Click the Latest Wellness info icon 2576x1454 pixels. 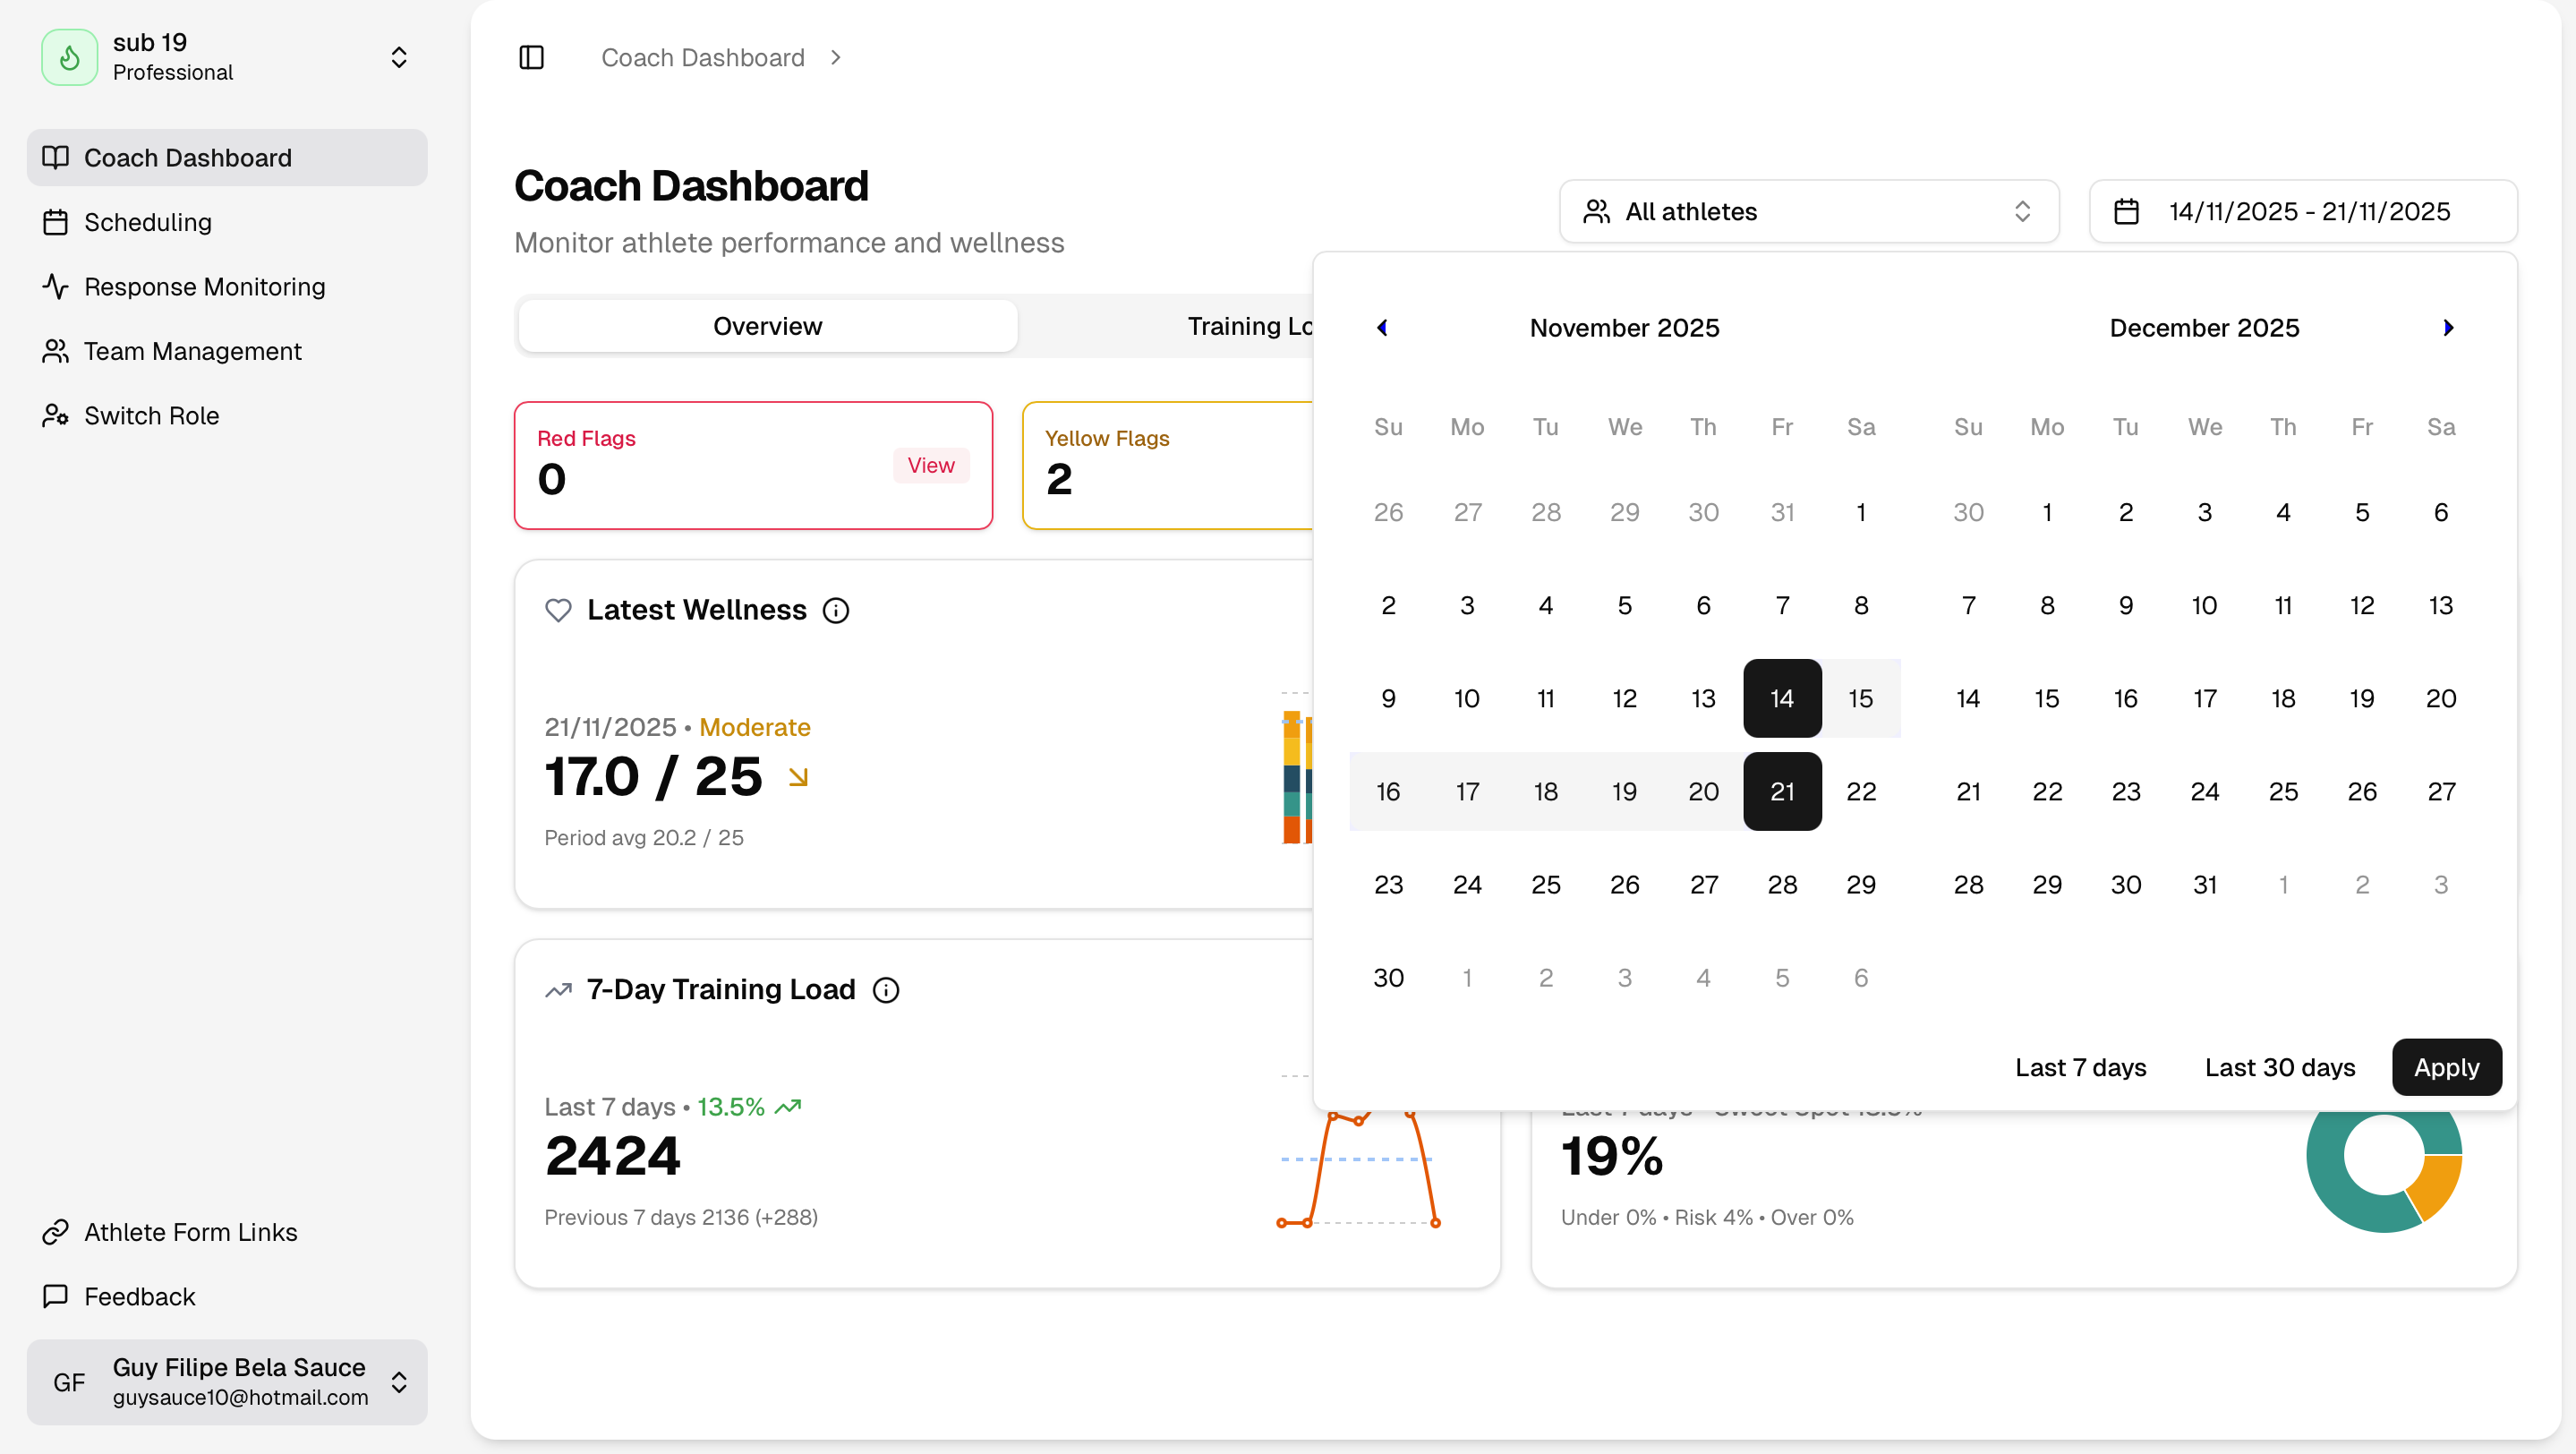coord(835,610)
